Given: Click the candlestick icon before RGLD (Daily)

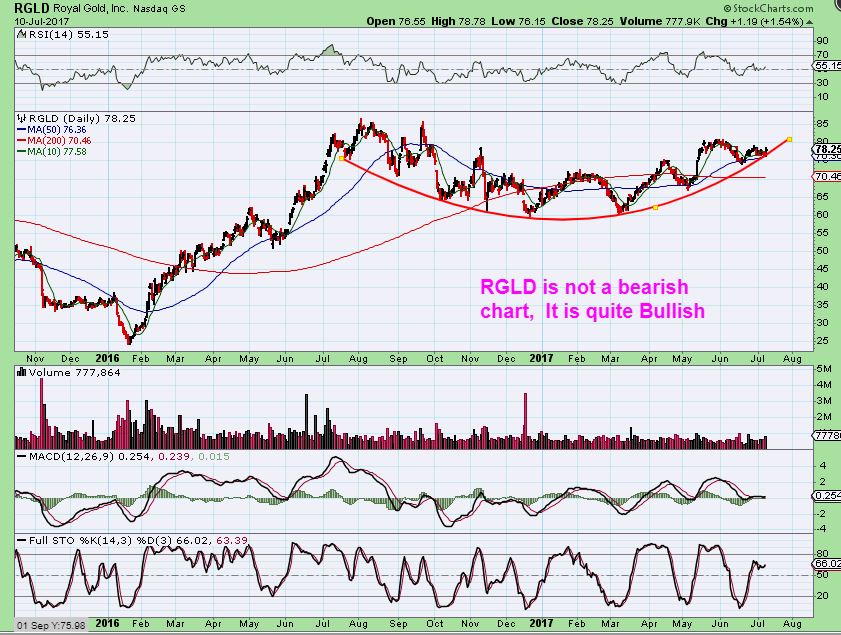Looking at the screenshot, I should click(21, 119).
